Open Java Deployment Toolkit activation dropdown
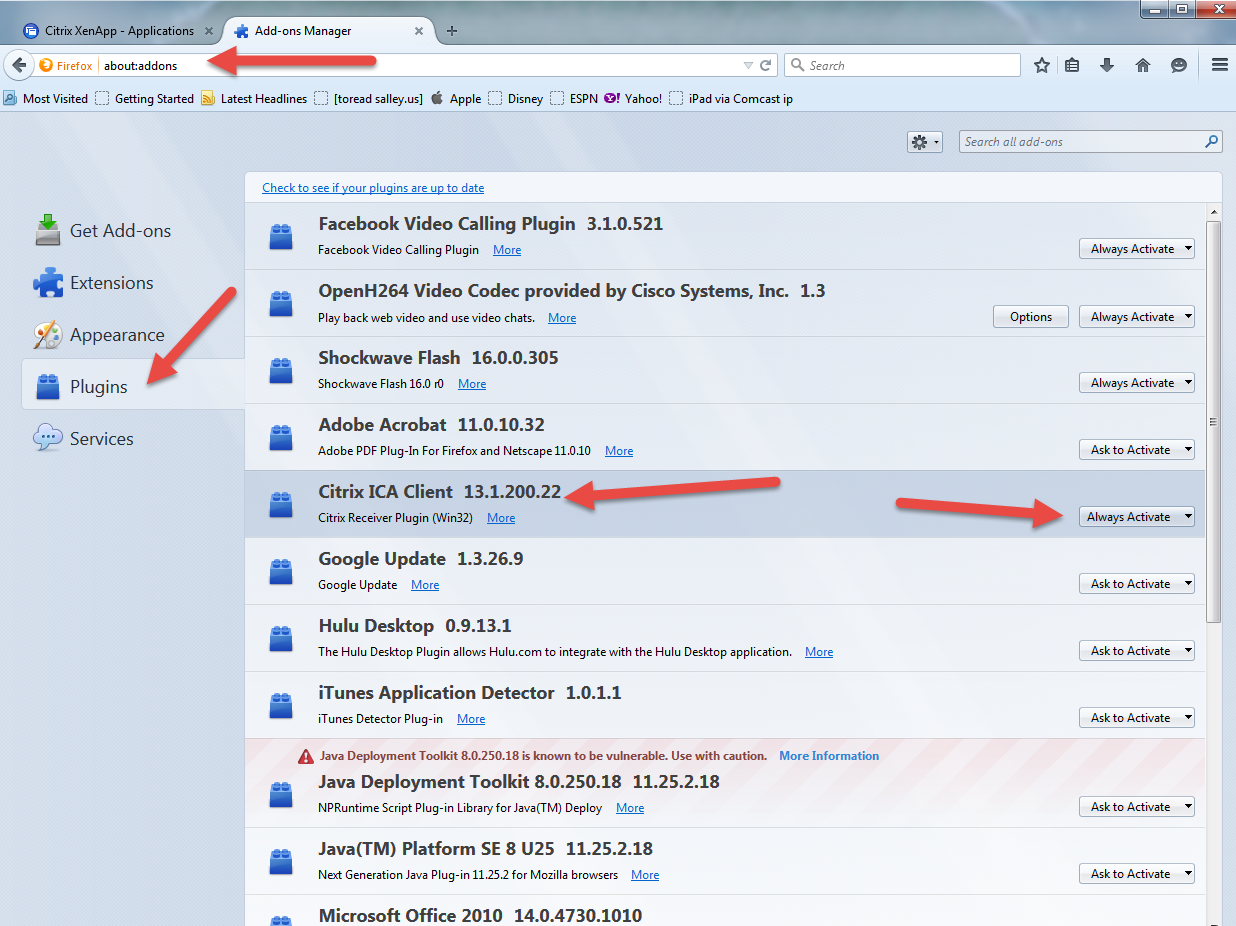The image size is (1236, 926). [x=1137, y=807]
